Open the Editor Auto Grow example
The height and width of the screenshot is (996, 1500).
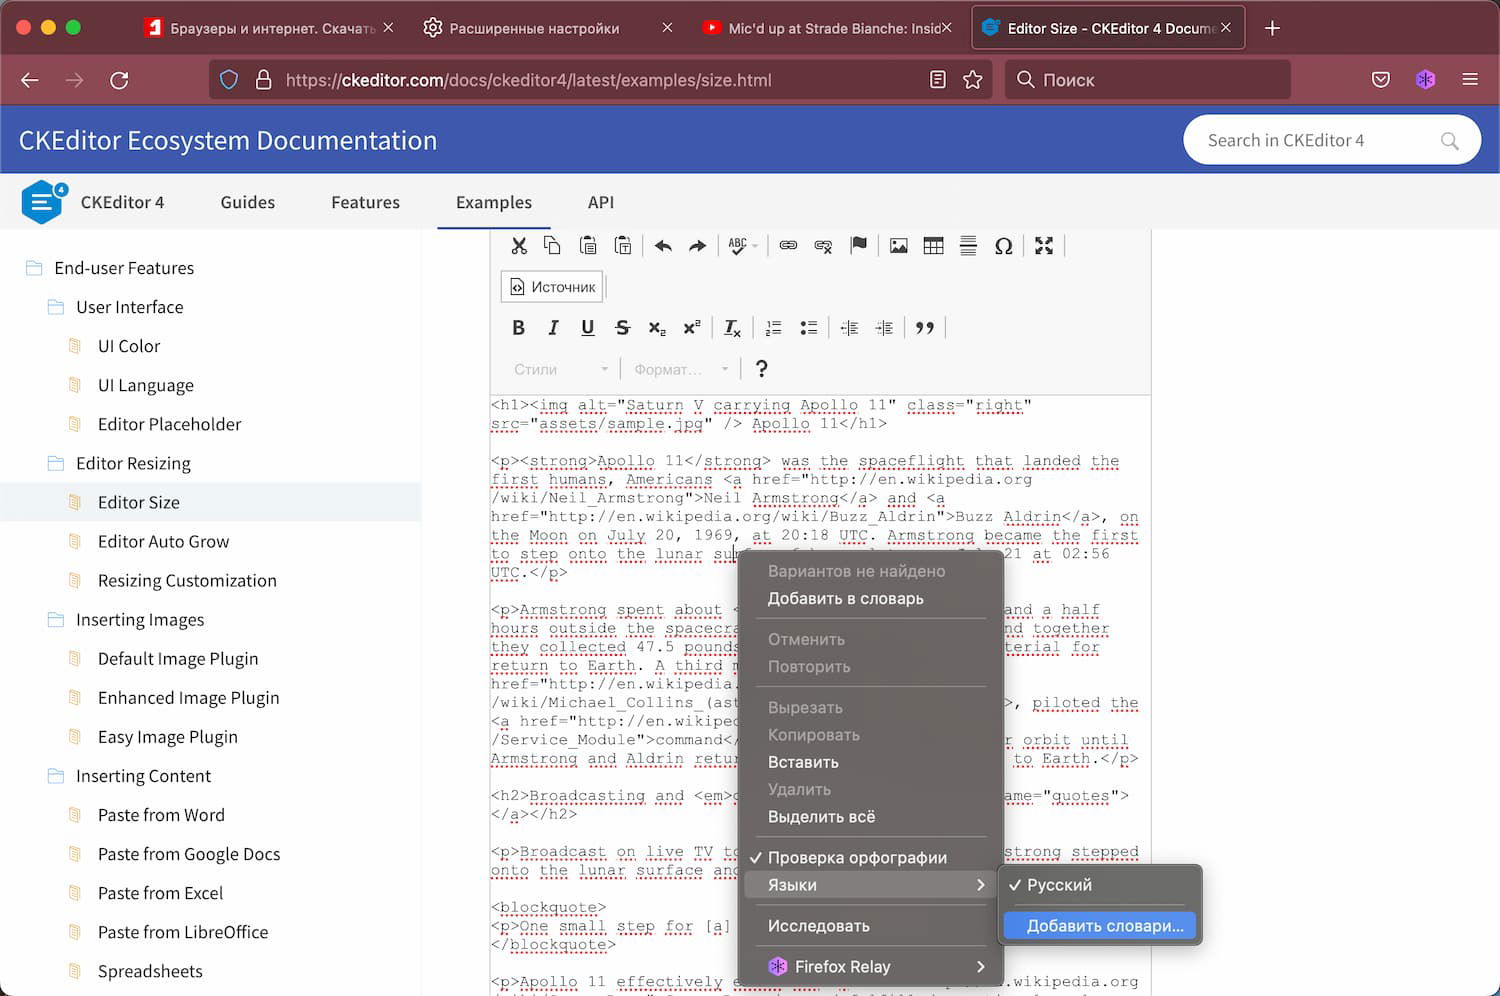[x=163, y=541]
